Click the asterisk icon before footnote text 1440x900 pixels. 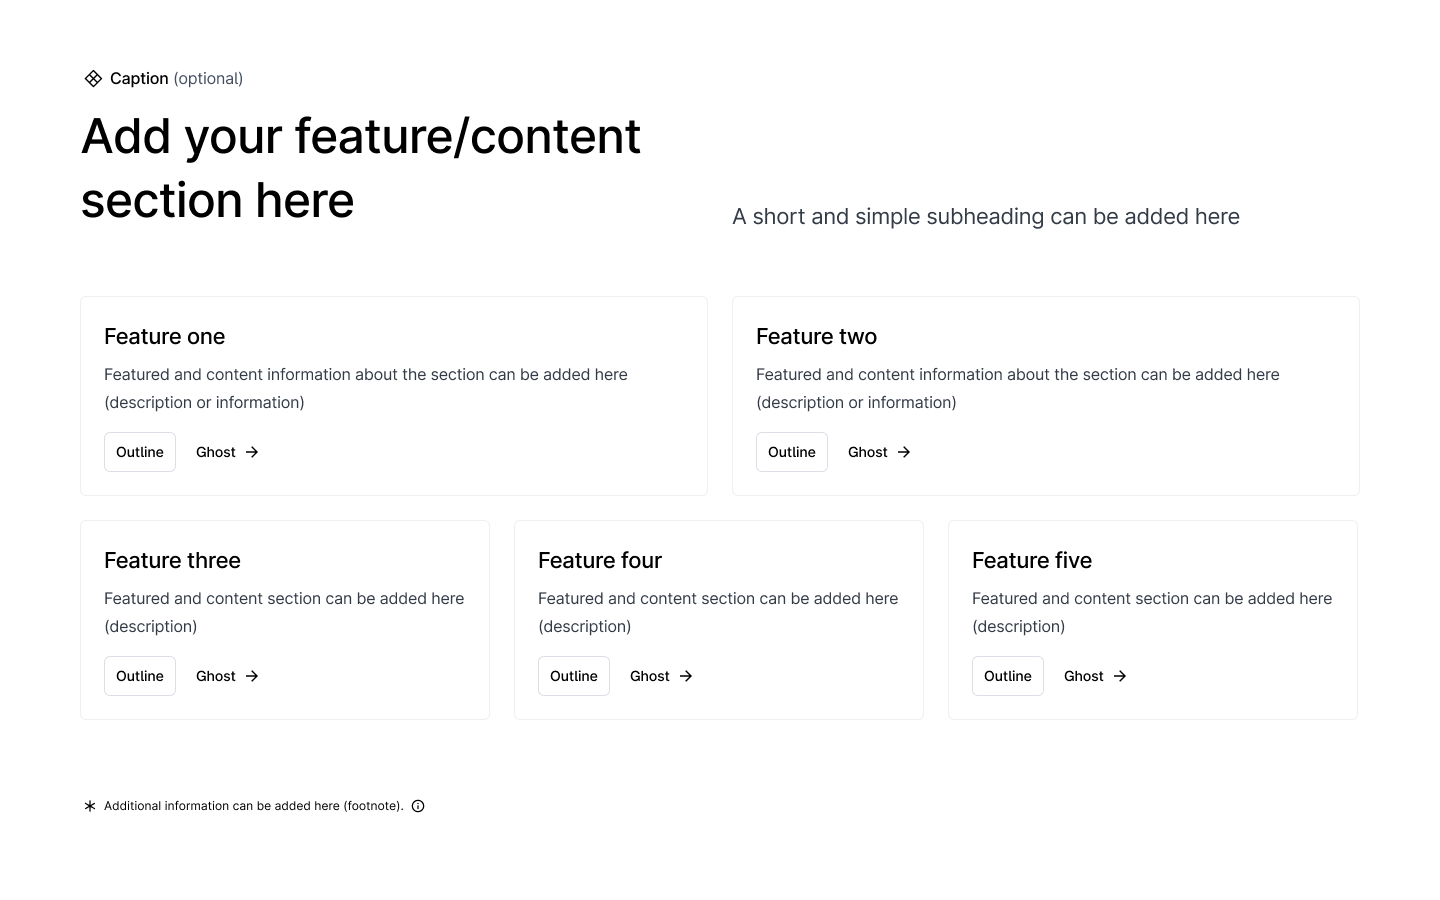[90, 806]
